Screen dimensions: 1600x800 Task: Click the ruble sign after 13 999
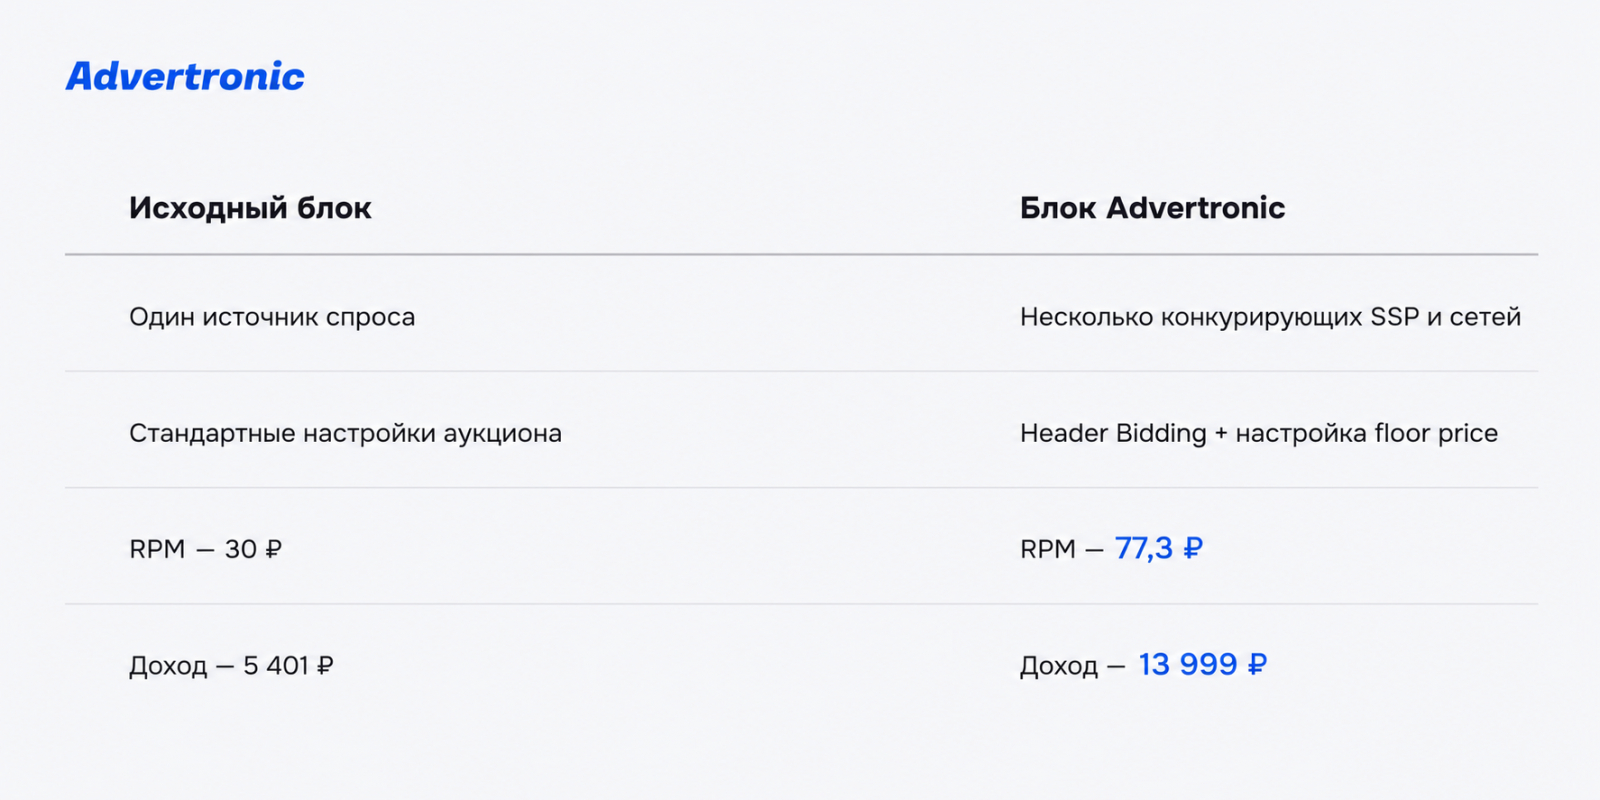coord(1258,664)
